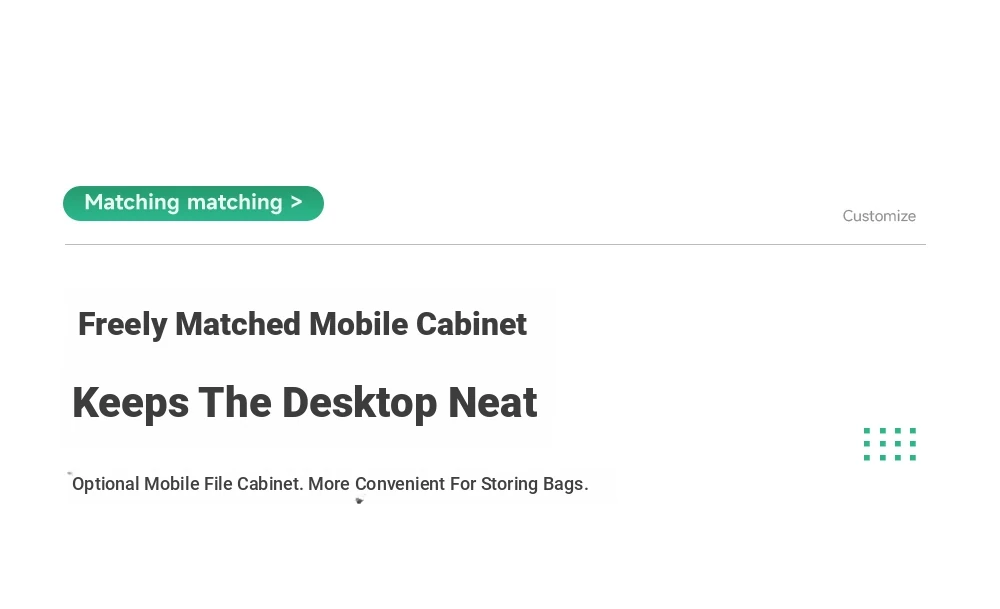Select the "Freely Matched Mobile Cabinet" heading
1000x609 pixels.
[x=302, y=325]
